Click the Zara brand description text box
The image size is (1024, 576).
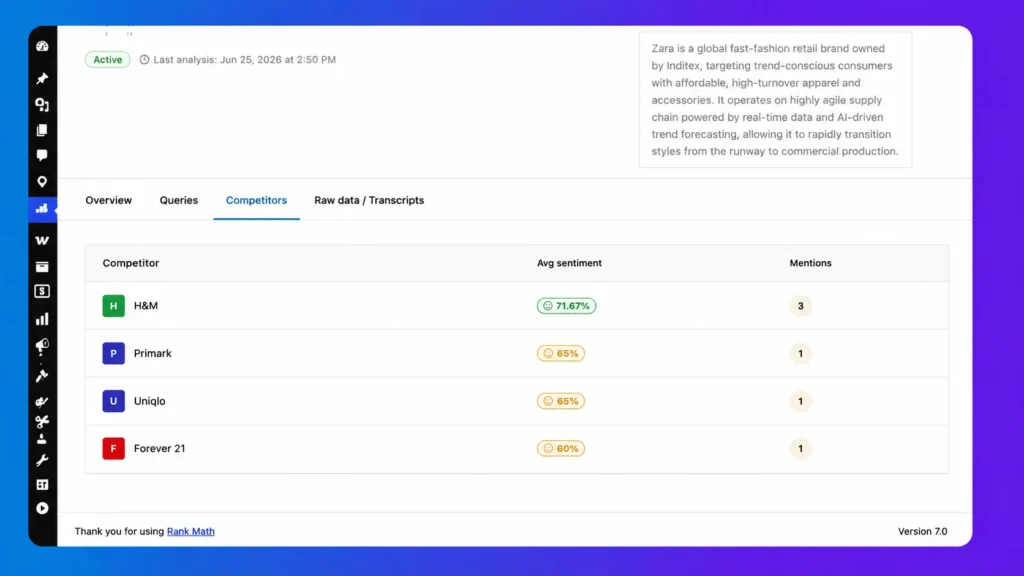775,99
